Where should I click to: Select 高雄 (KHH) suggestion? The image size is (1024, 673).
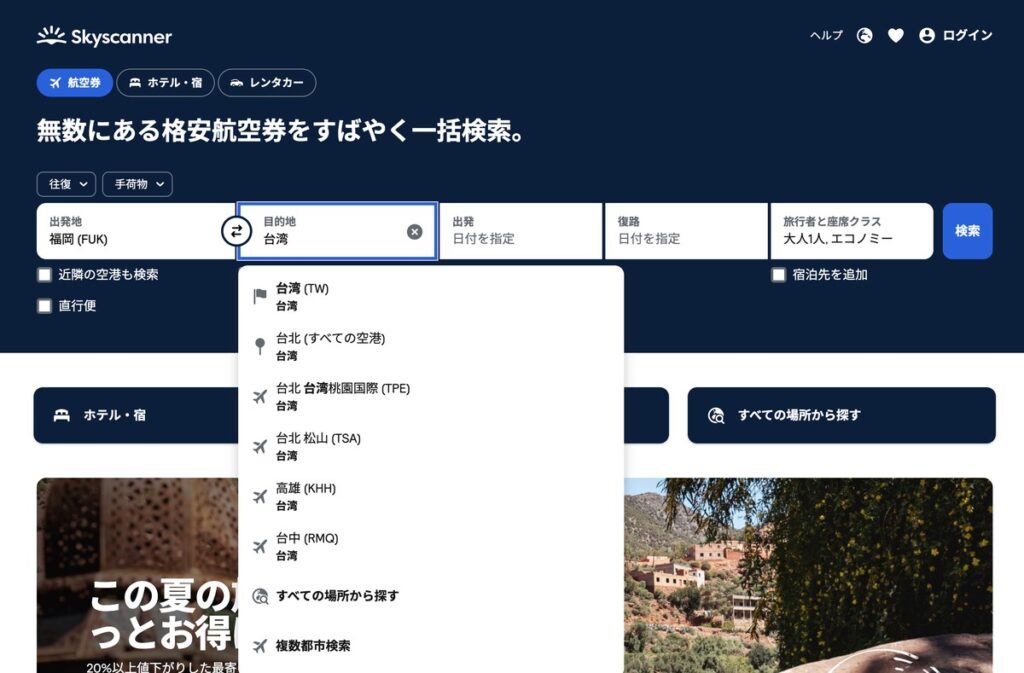(x=431, y=496)
